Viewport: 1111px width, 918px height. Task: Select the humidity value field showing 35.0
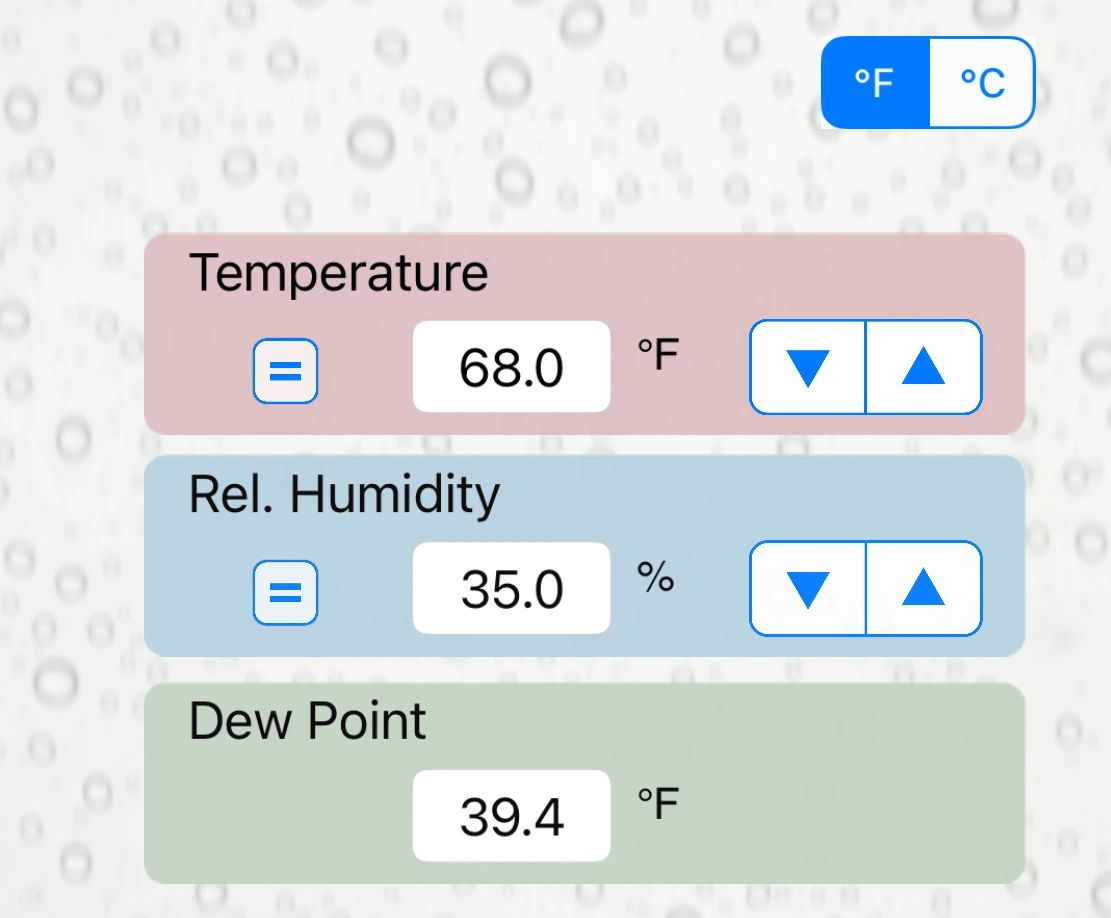pos(511,588)
